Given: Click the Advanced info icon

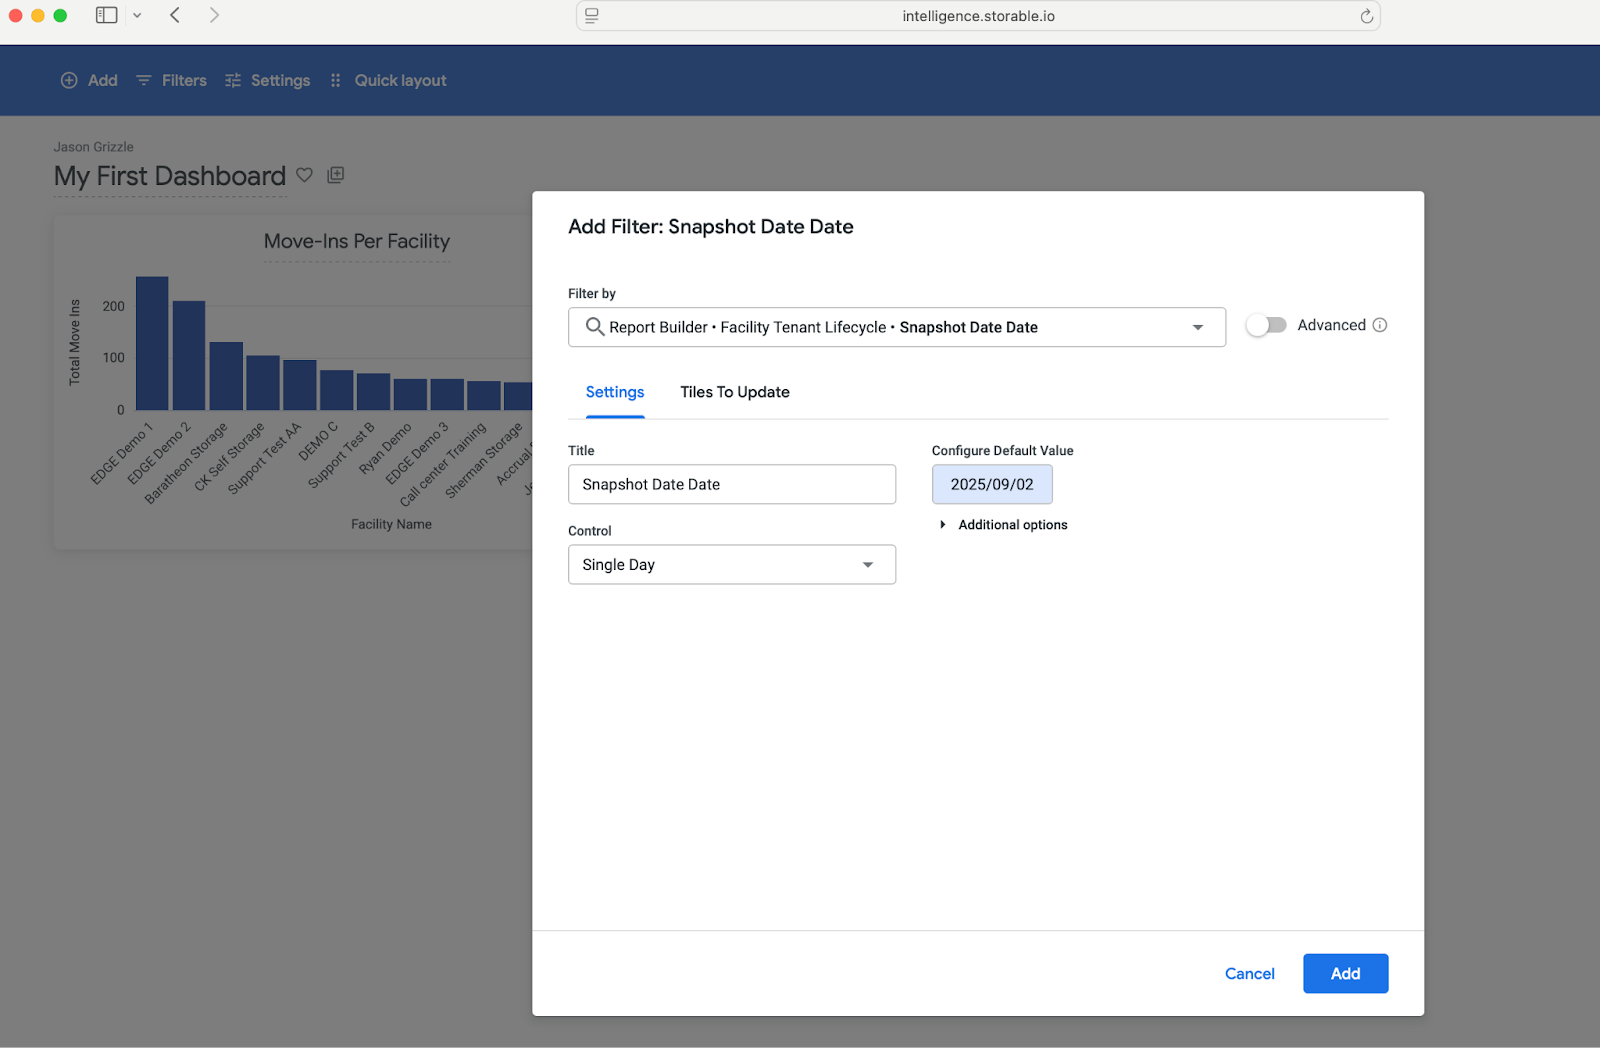Looking at the screenshot, I should [x=1380, y=325].
